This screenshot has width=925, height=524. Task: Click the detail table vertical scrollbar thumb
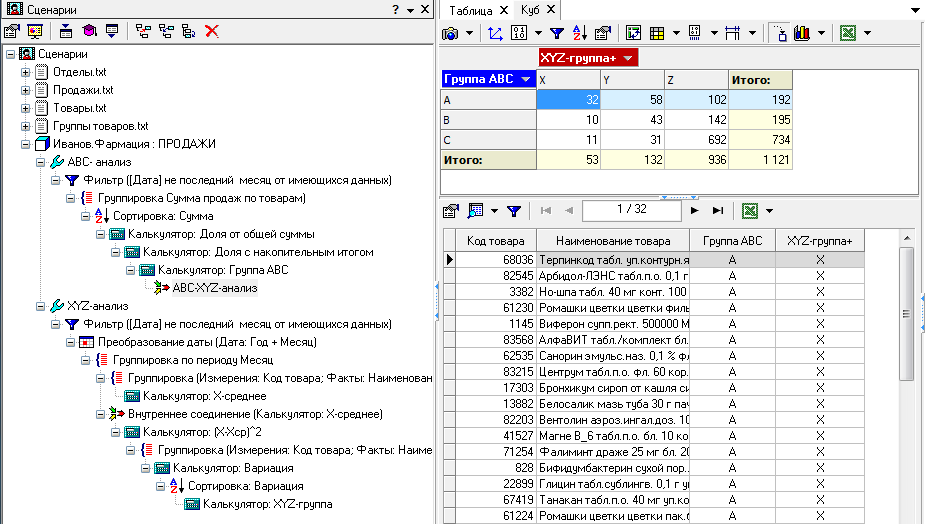906,315
